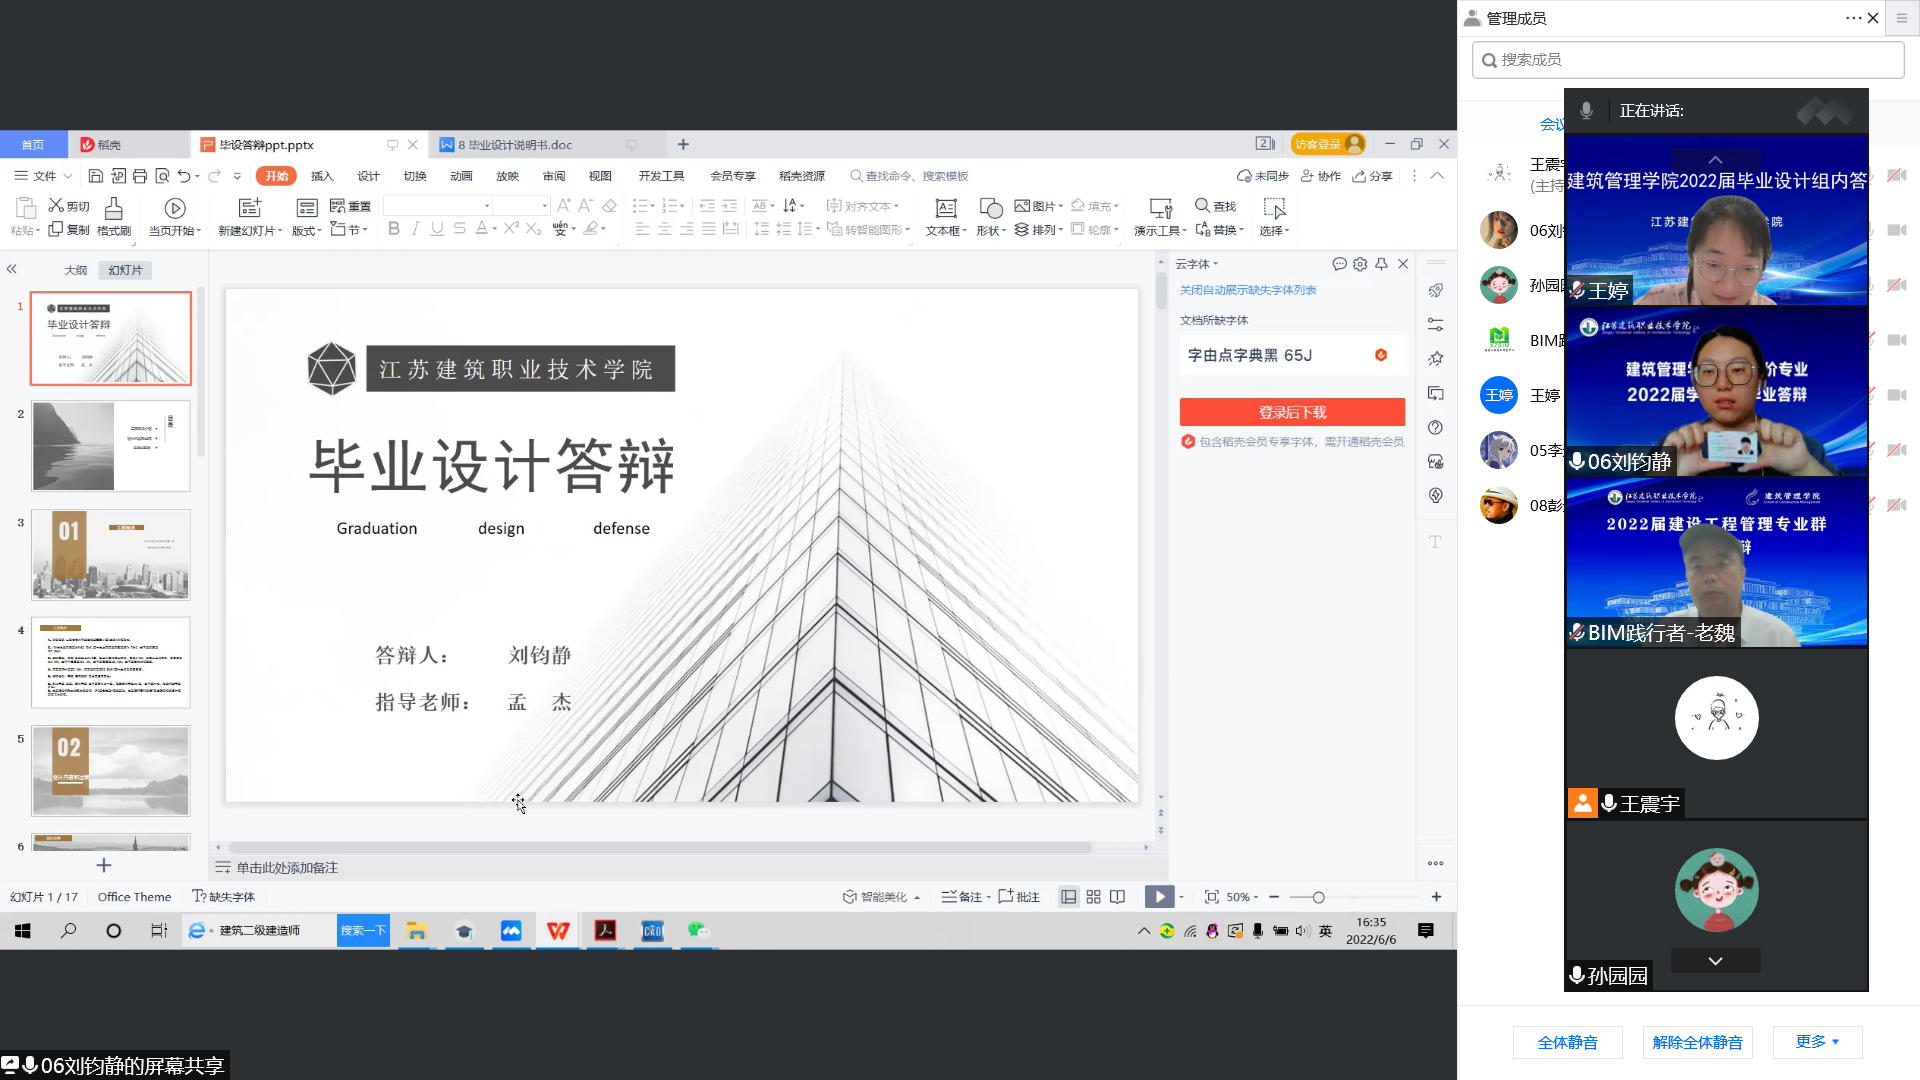Click the zoom slider handle
This screenshot has height=1080, width=1920.
click(1318, 897)
